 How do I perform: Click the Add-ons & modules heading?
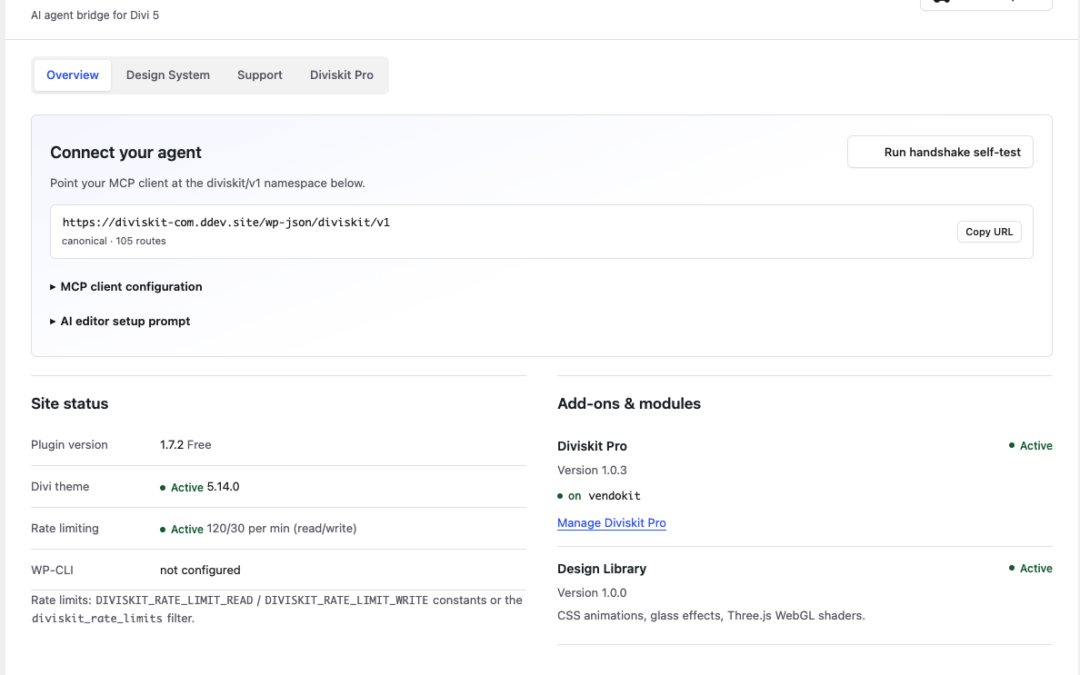(x=629, y=404)
